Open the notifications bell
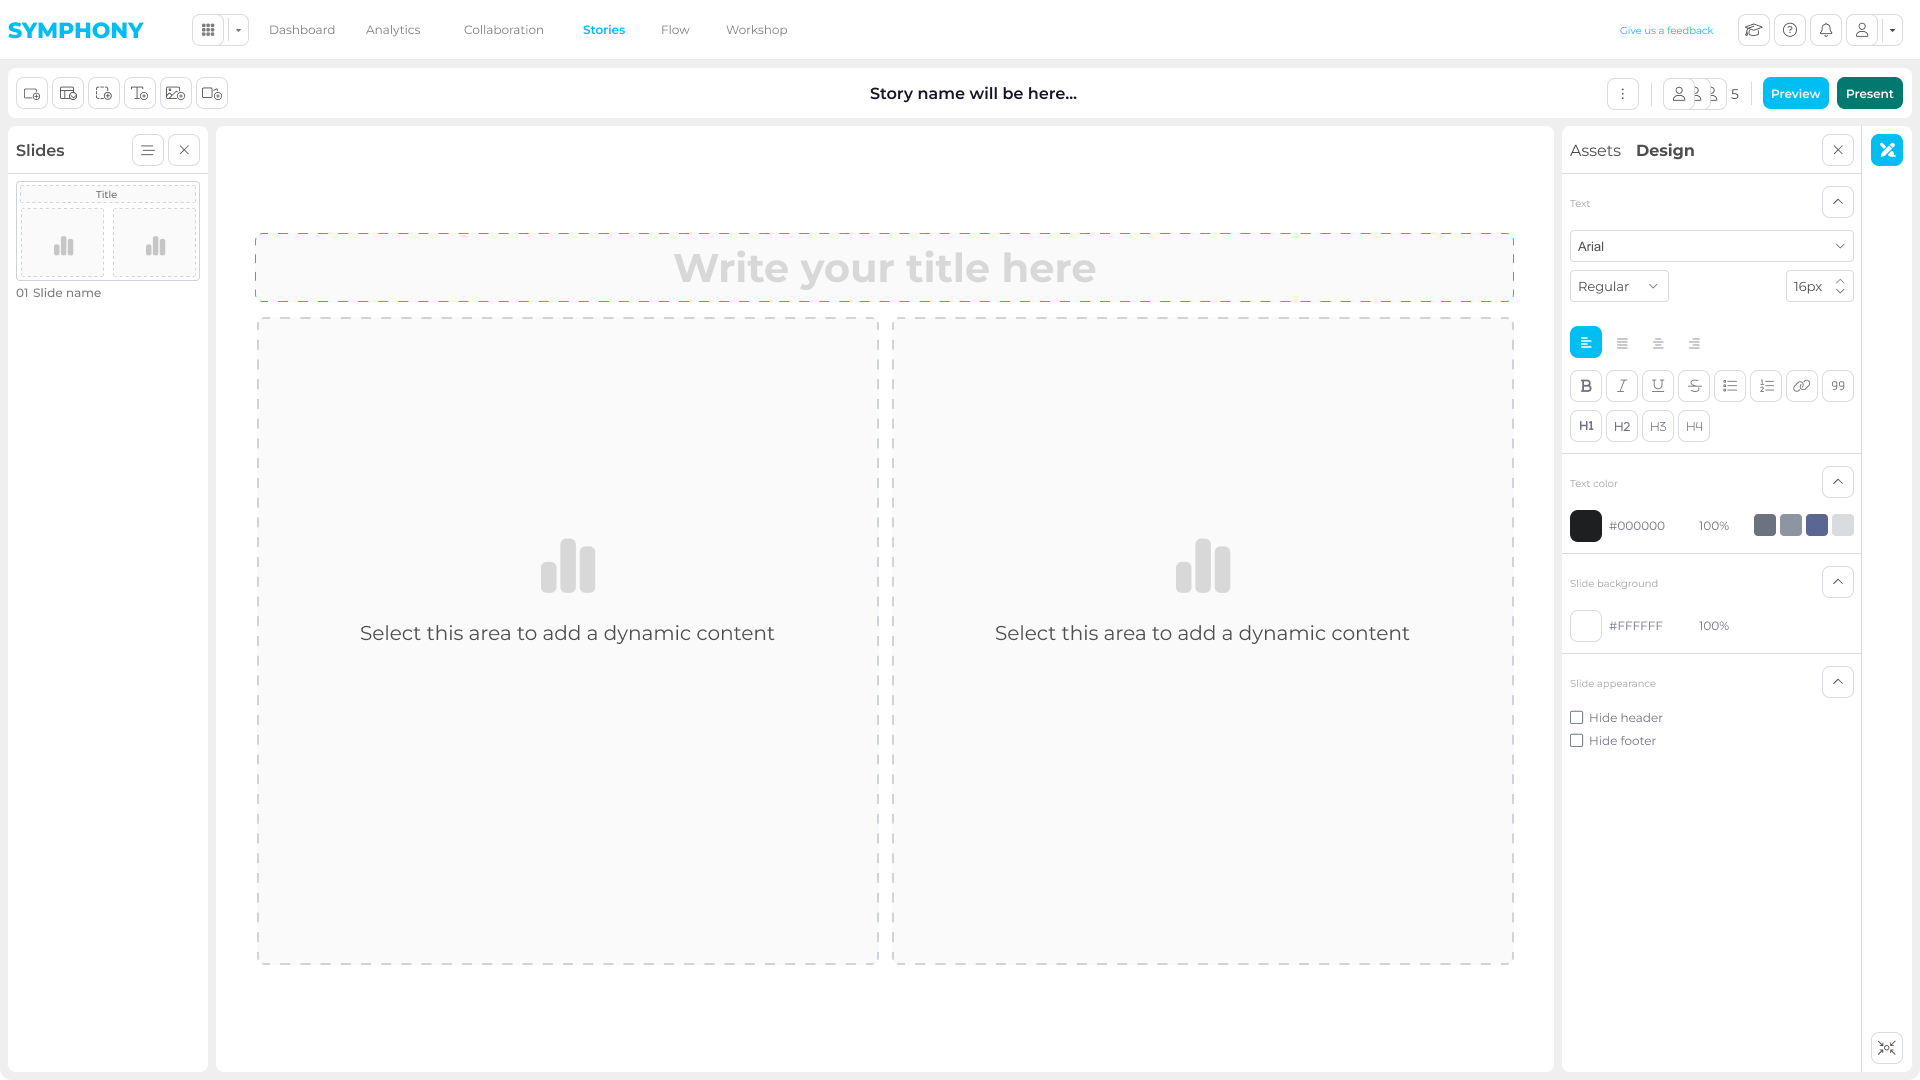This screenshot has height=1080, width=1920. coord(1826,30)
